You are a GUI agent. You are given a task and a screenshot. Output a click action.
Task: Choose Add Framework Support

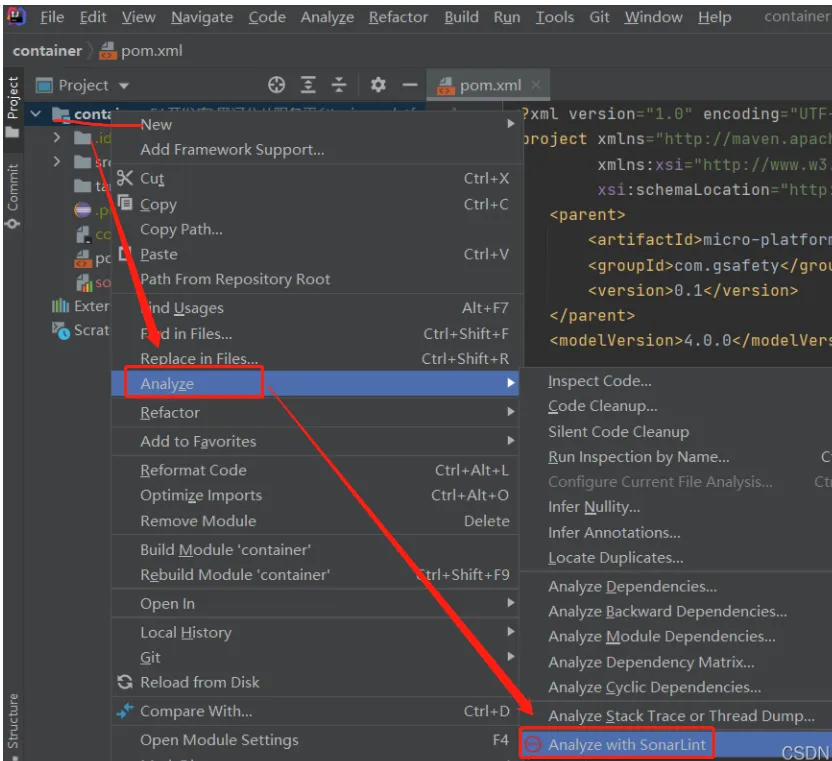pyautogui.click(x=232, y=150)
